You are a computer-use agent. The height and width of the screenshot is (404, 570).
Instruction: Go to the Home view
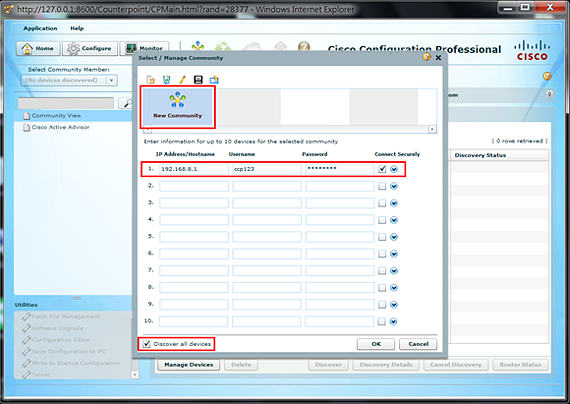pyautogui.click(x=38, y=48)
